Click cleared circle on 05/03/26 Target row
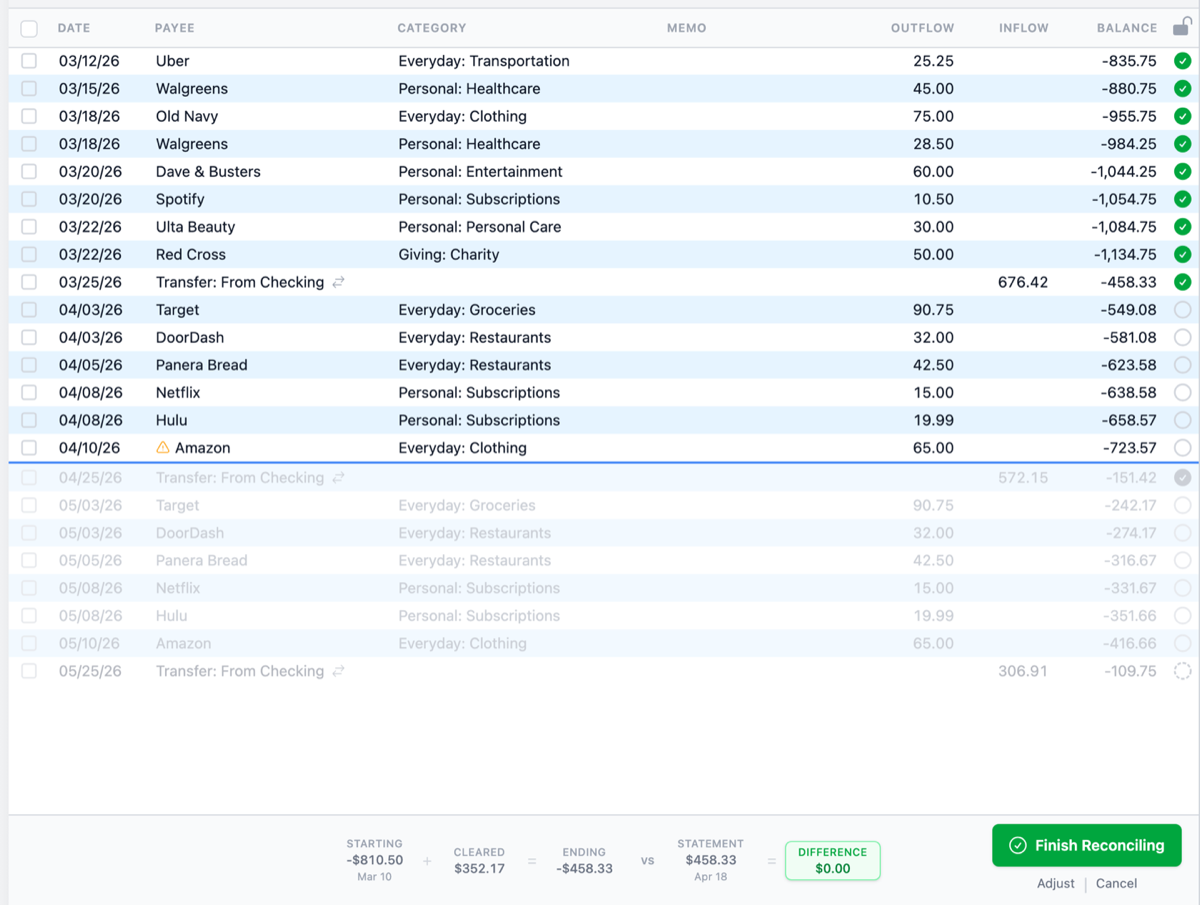 click(1182, 506)
